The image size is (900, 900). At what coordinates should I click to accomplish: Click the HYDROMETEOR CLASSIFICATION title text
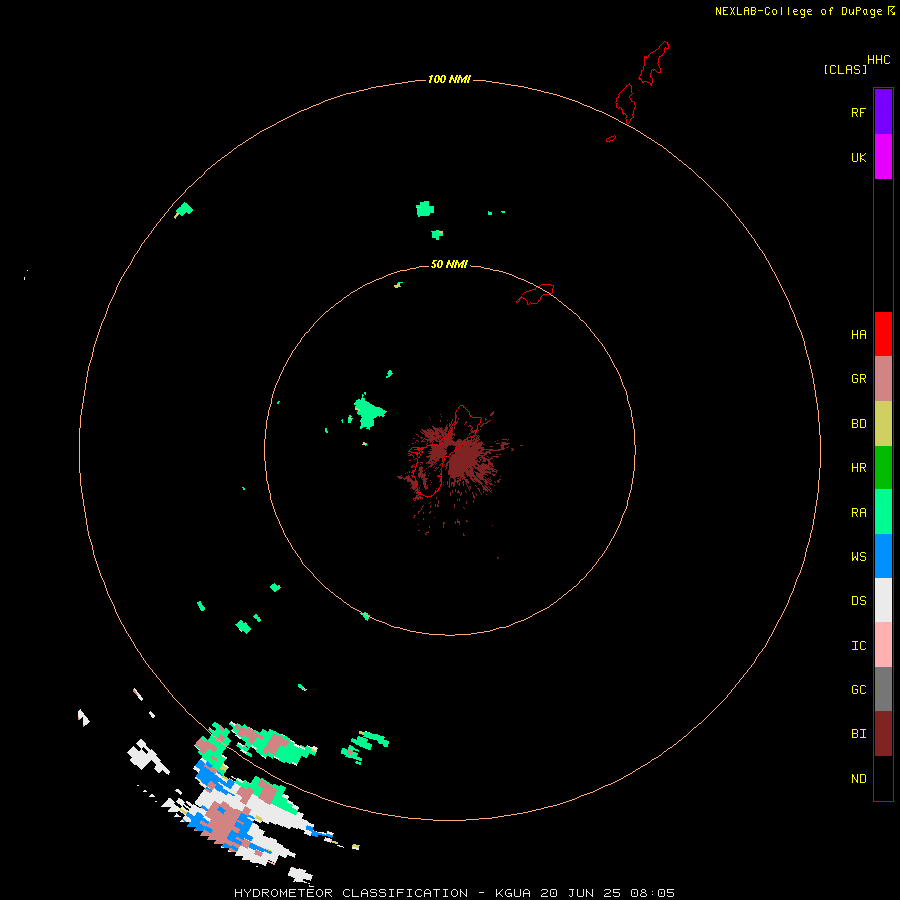(x=351, y=893)
